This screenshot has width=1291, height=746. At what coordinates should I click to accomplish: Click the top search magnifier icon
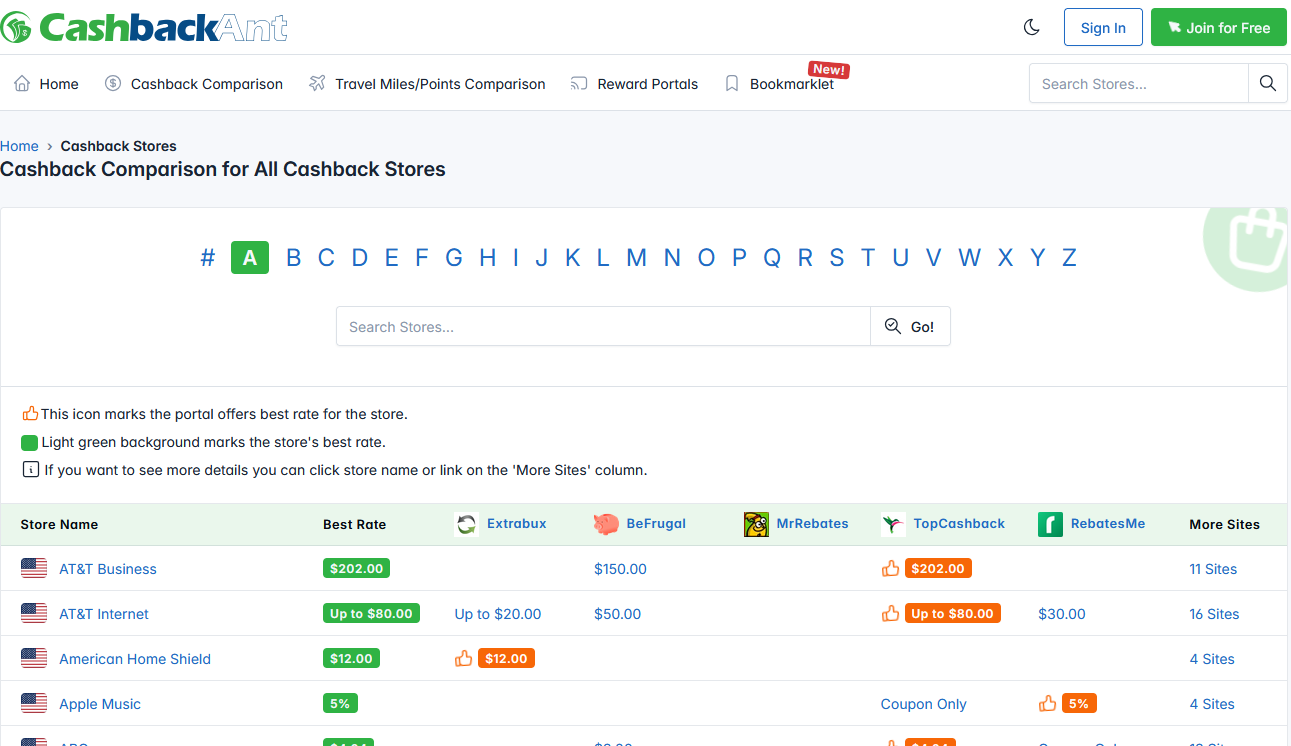click(x=1268, y=83)
